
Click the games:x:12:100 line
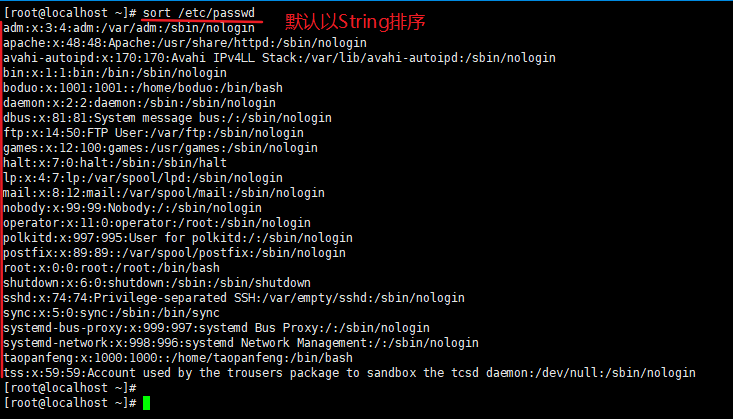(160, 148)
